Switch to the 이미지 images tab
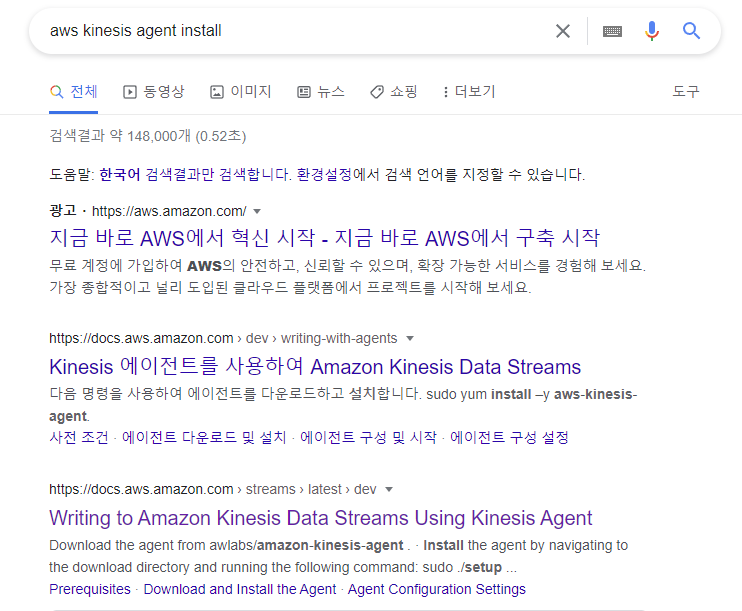Image resolution: width=742 pixels, height=611 pixels. 240,91
